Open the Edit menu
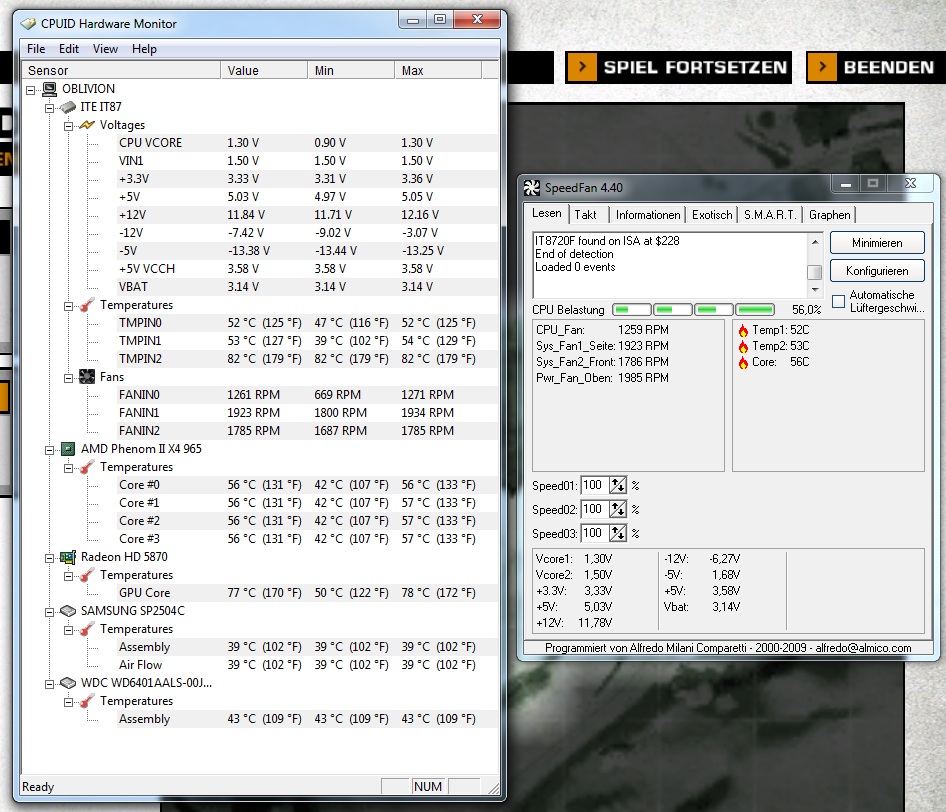Screen dimensions: 946x812 pyautogui.click(x=69, y=49)
